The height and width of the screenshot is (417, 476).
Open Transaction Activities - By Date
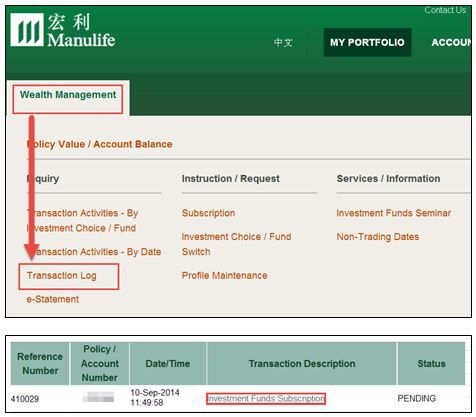click(x=94, y=252)
